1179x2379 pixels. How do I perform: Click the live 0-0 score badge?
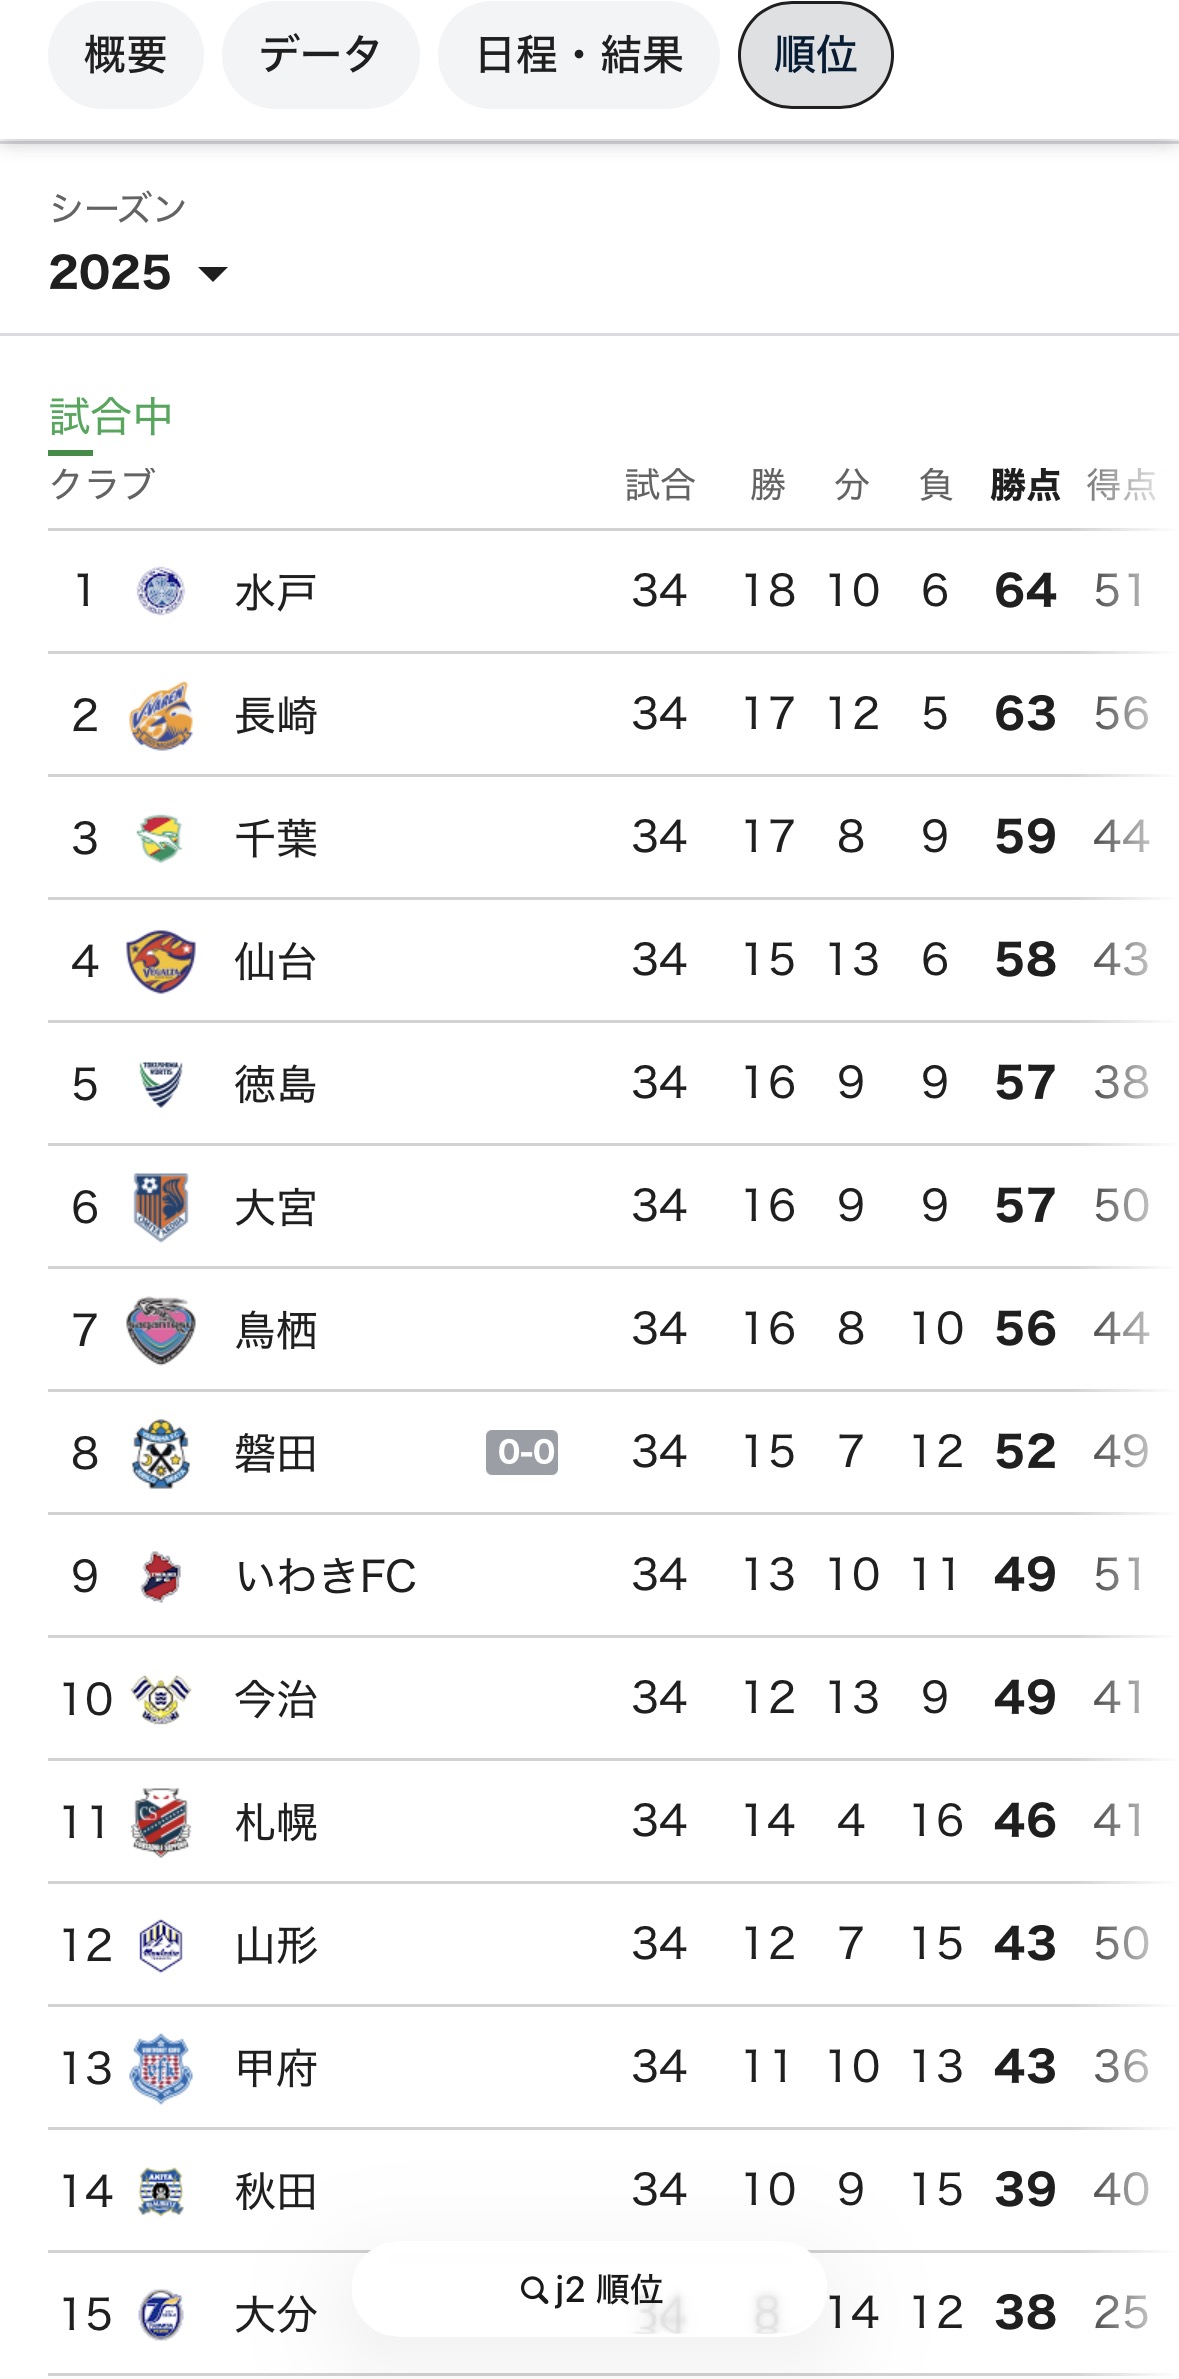tap(522, 1452)
